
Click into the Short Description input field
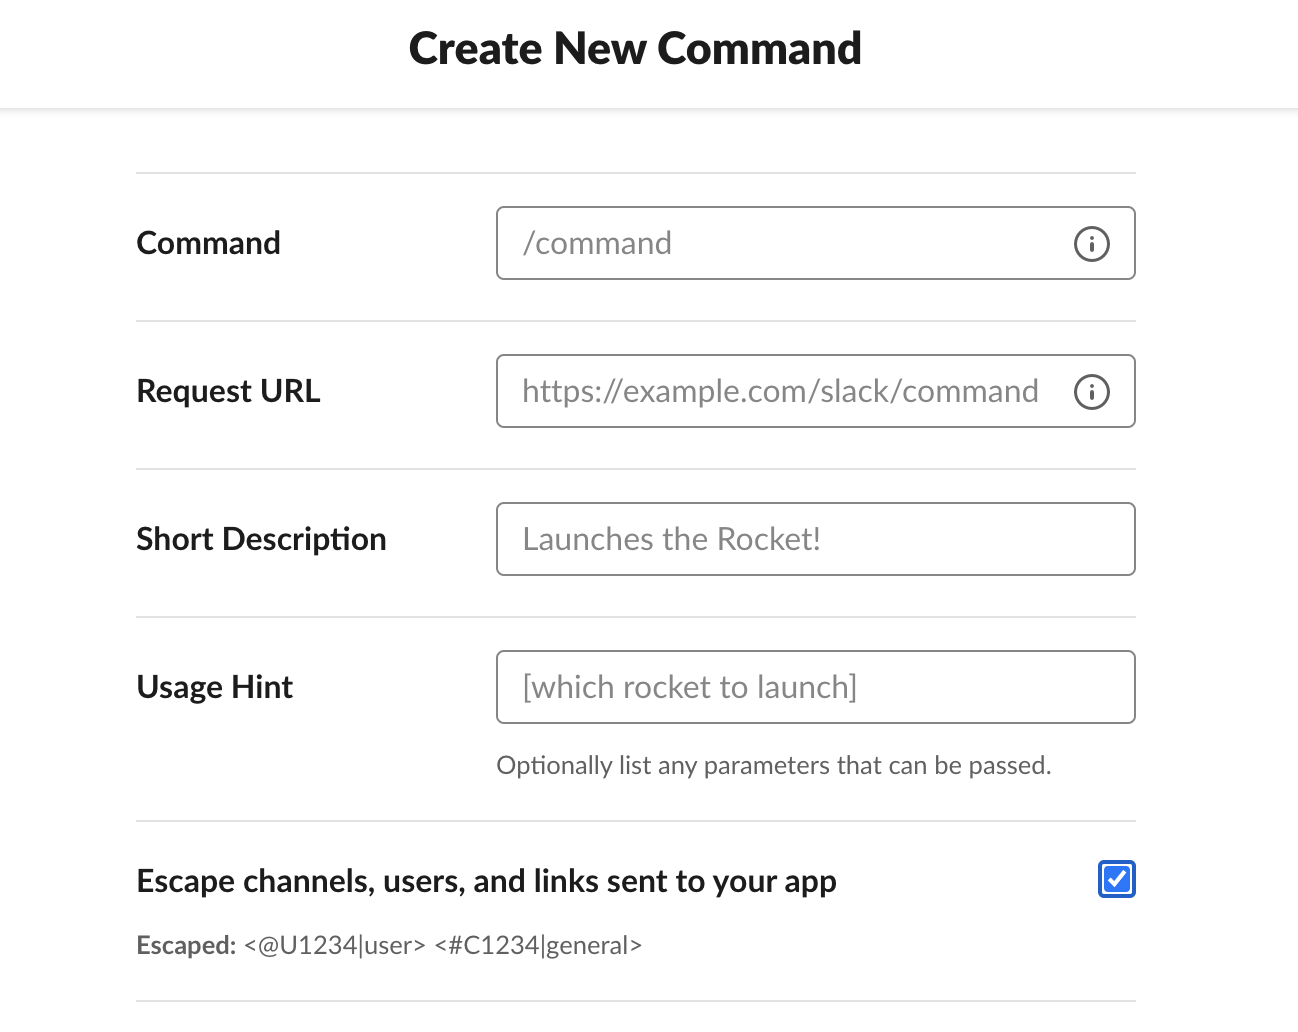tap(815, 539)
